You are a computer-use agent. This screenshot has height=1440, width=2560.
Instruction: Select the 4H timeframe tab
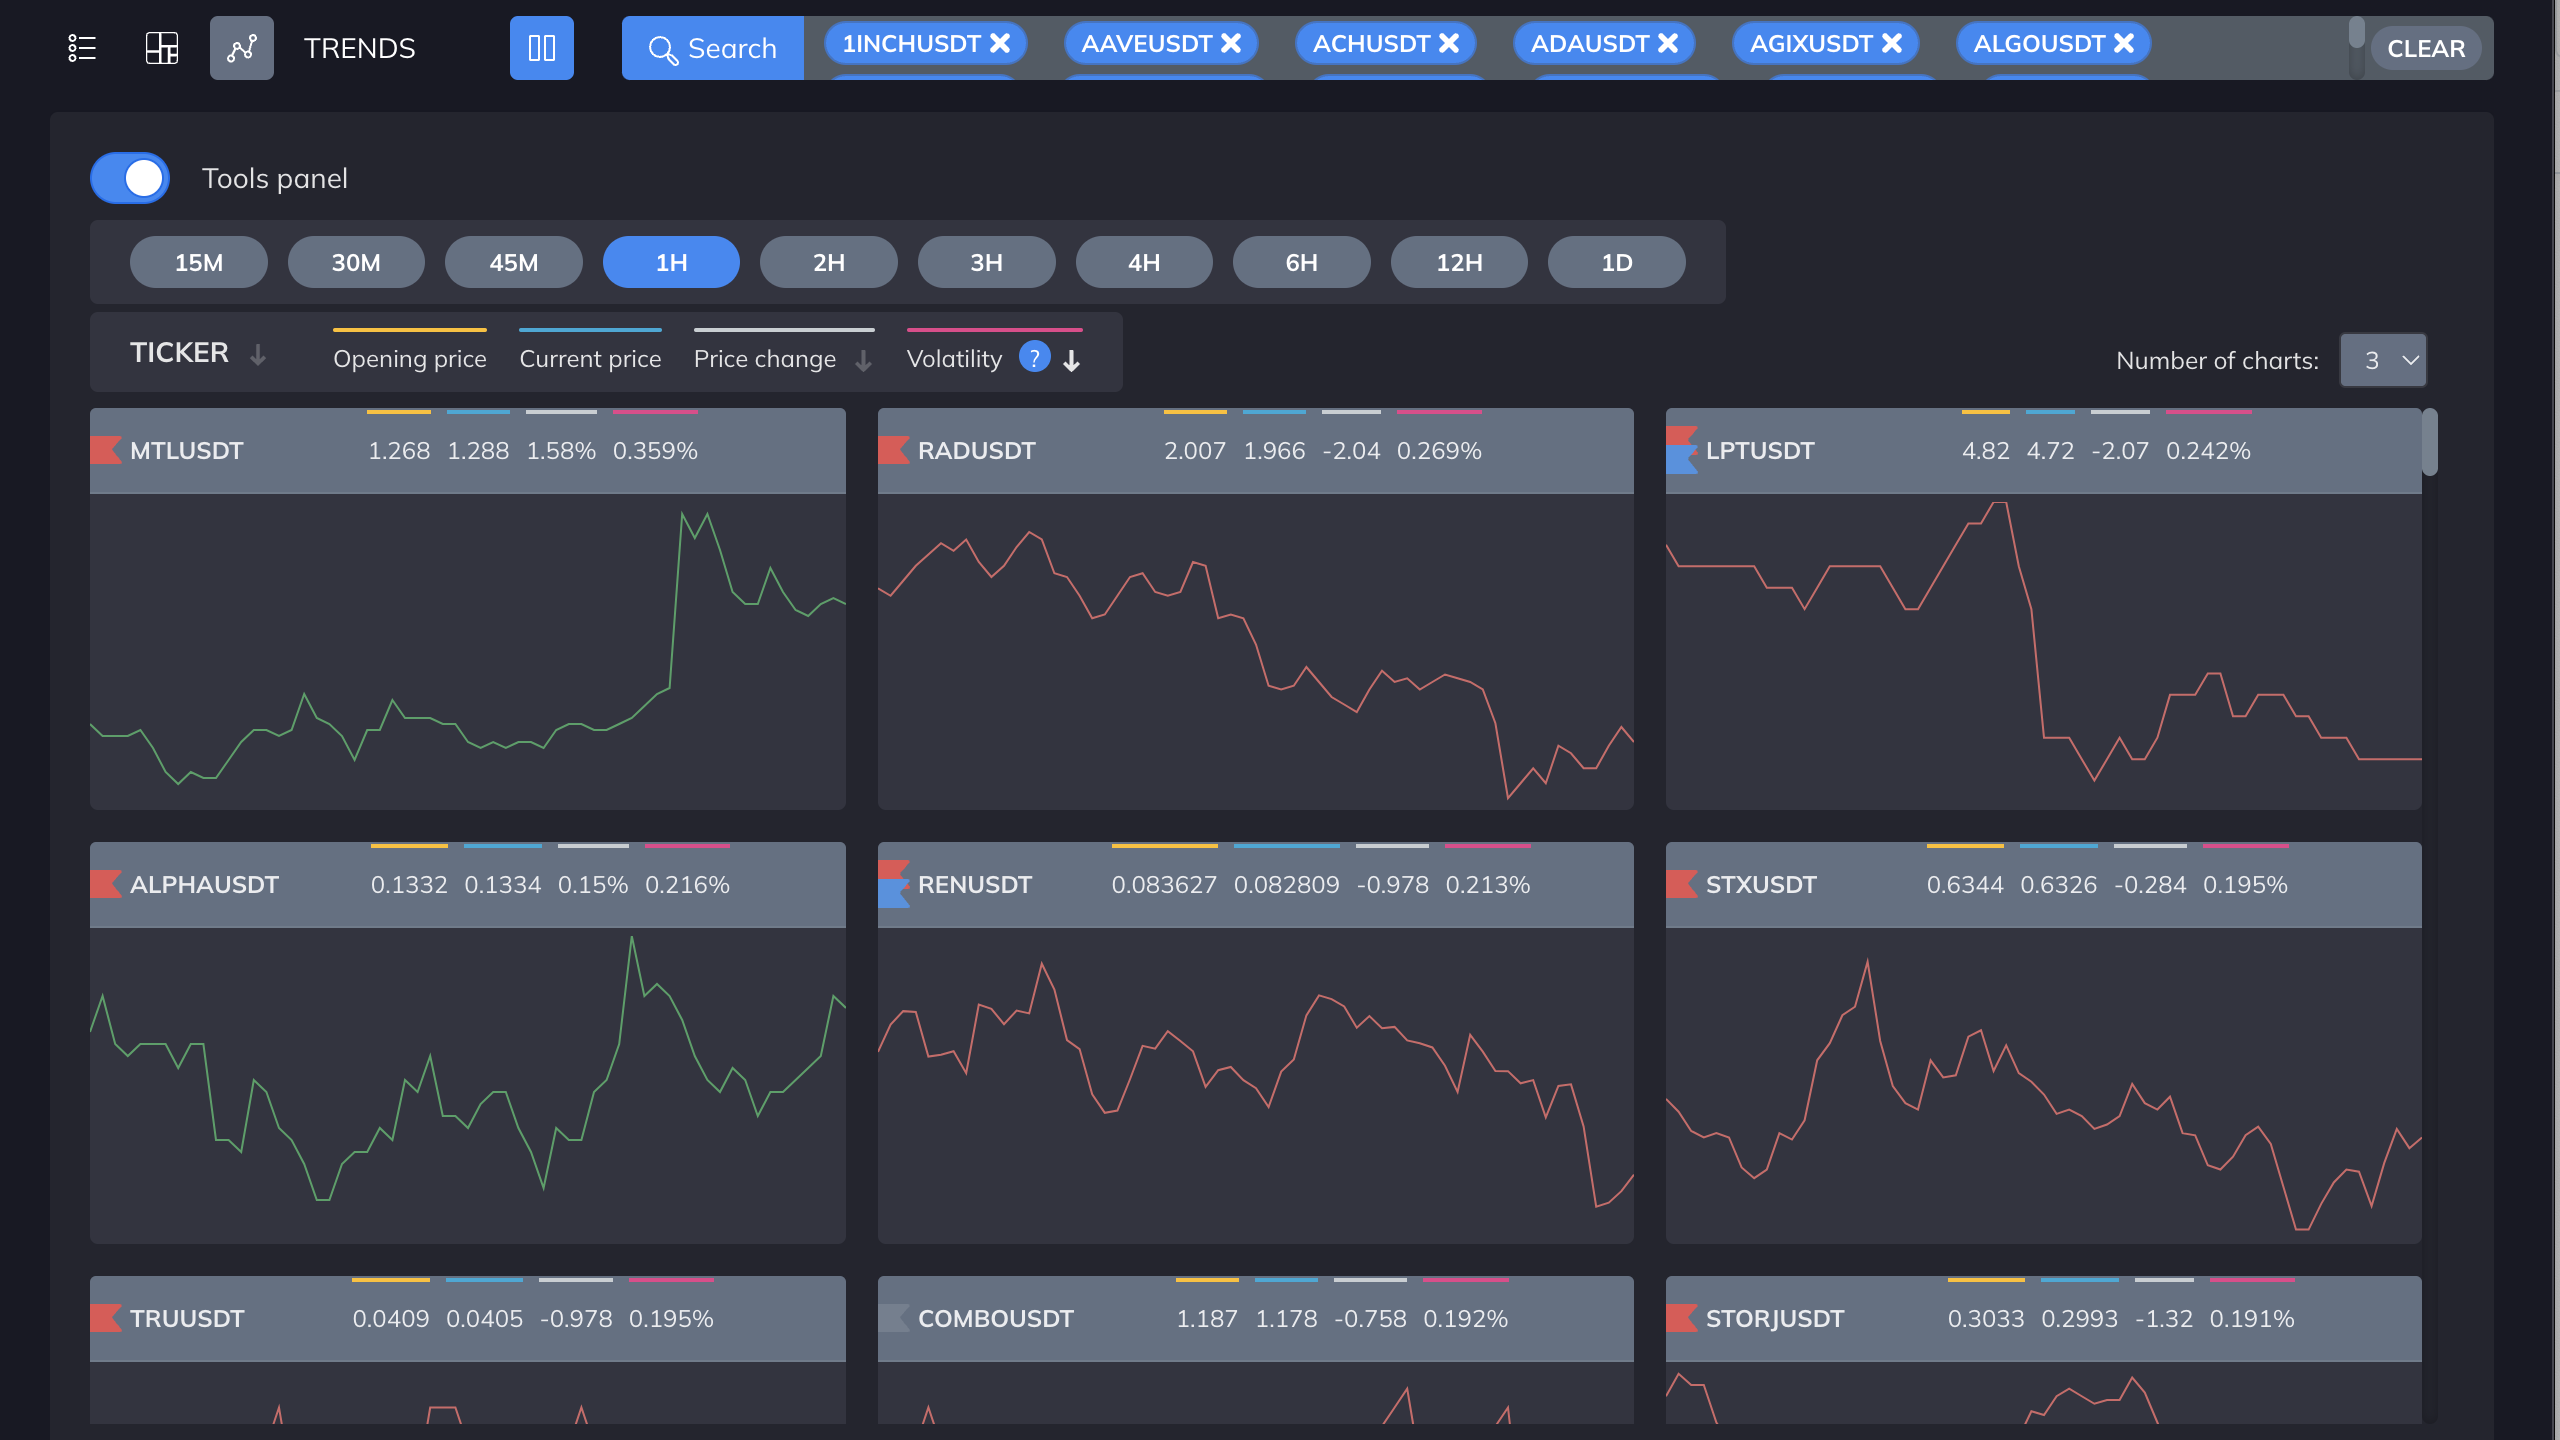1144,262
